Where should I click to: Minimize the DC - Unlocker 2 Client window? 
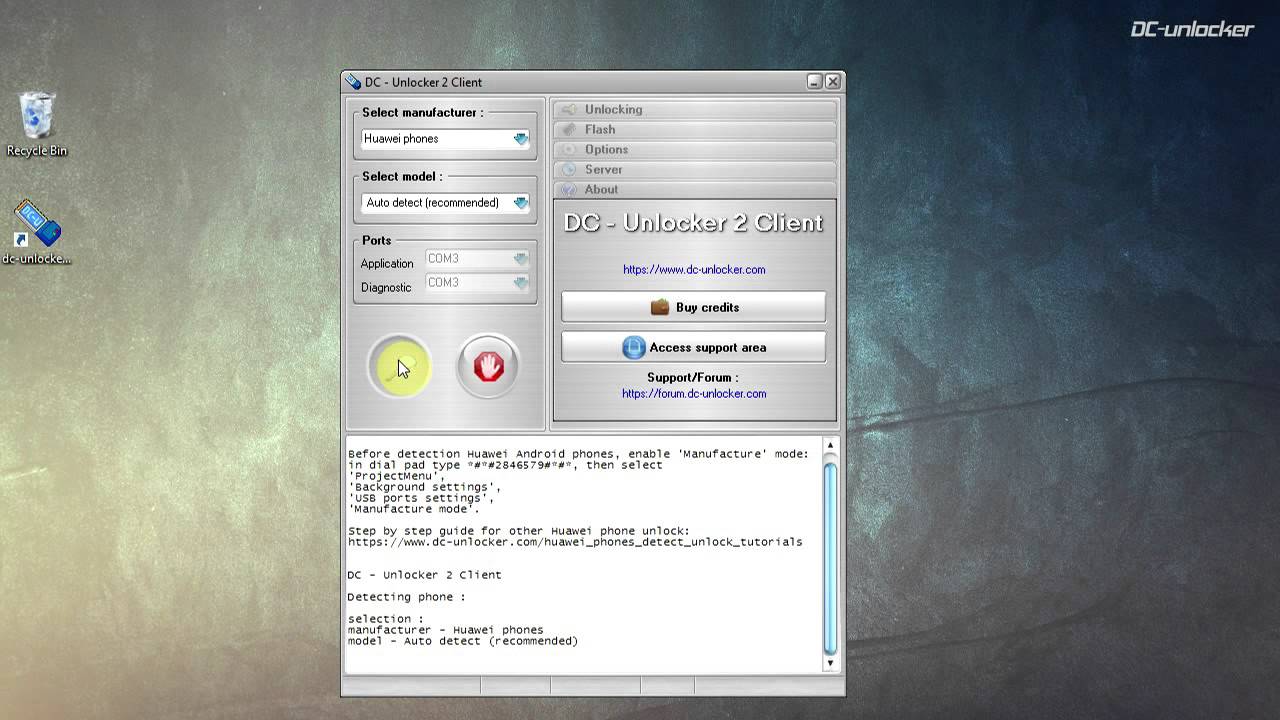coord(815,82)
